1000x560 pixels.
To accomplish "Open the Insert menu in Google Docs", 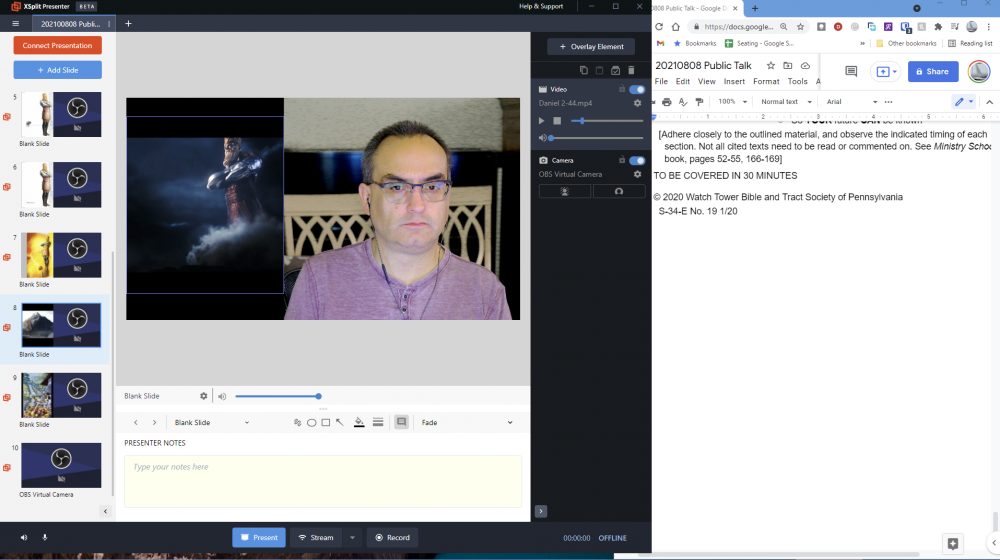I will tap(734, 82).
